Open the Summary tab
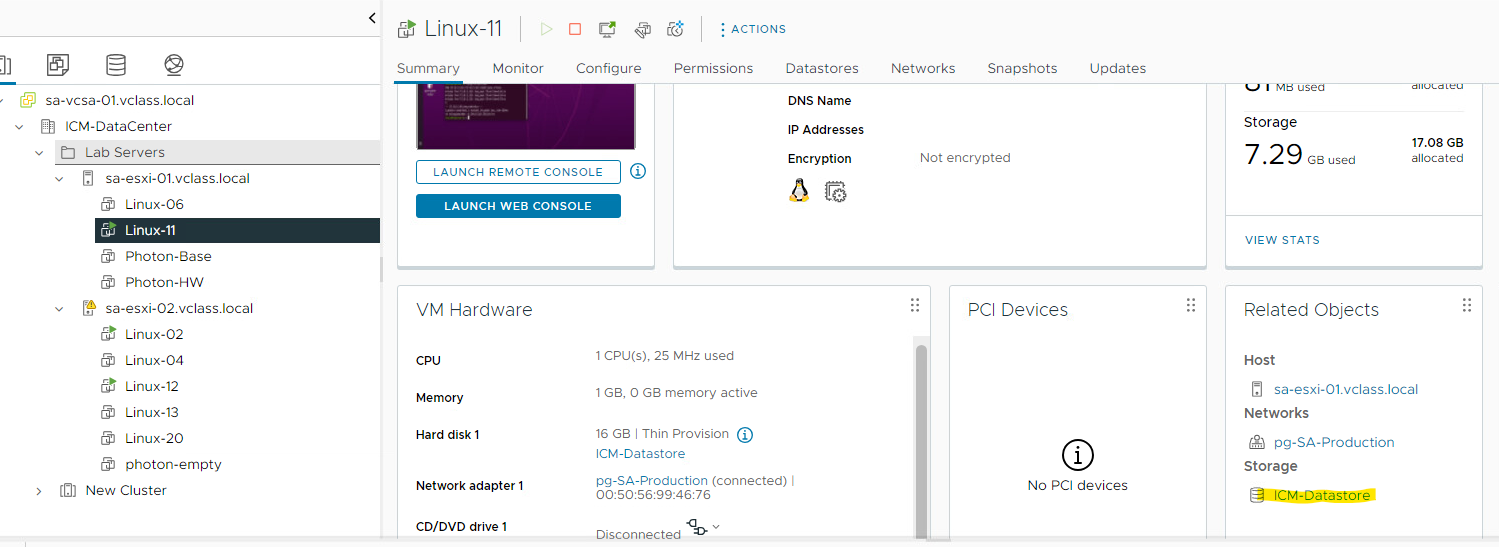The width and height of the screenshot is (1499, 547). point(428,68)
